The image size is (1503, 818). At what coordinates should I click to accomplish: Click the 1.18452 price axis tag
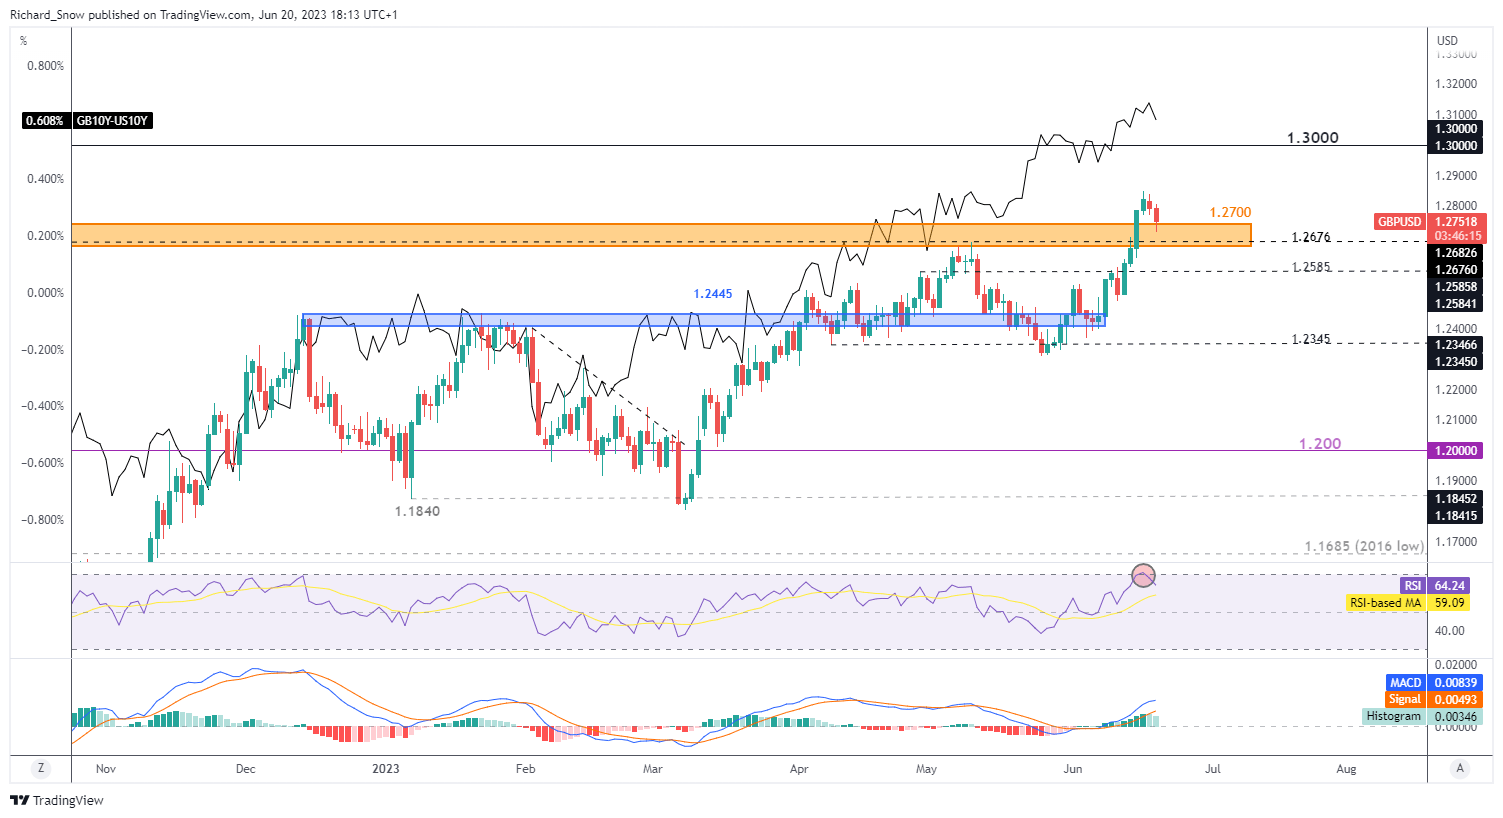coord(1456,499)
